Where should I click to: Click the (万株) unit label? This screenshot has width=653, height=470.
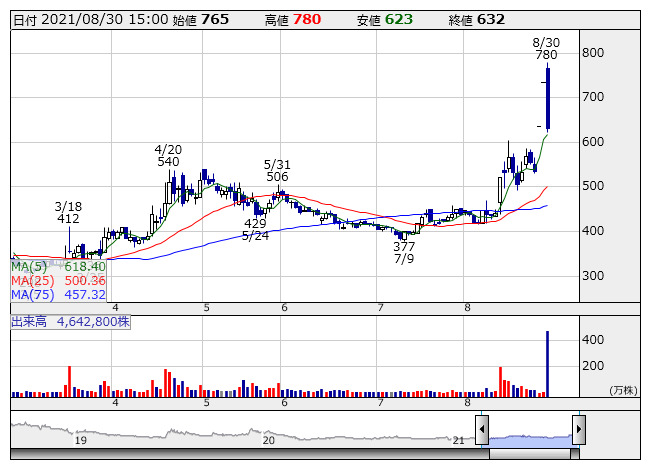[623, 390]
